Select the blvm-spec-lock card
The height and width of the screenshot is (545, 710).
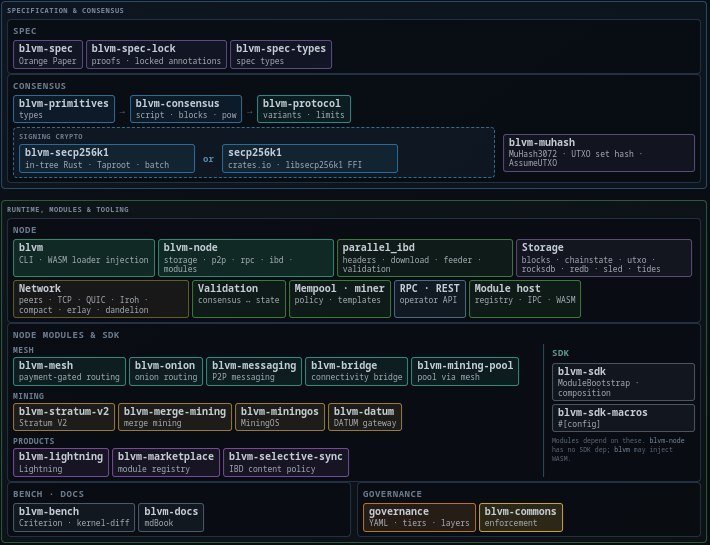pyautogui.click(x=156, y=54)
